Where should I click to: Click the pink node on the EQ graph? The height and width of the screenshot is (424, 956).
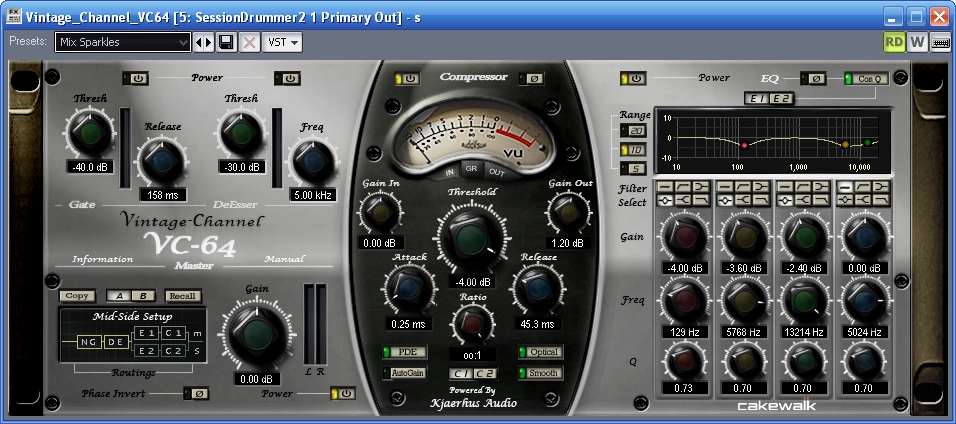coord(744,145)
